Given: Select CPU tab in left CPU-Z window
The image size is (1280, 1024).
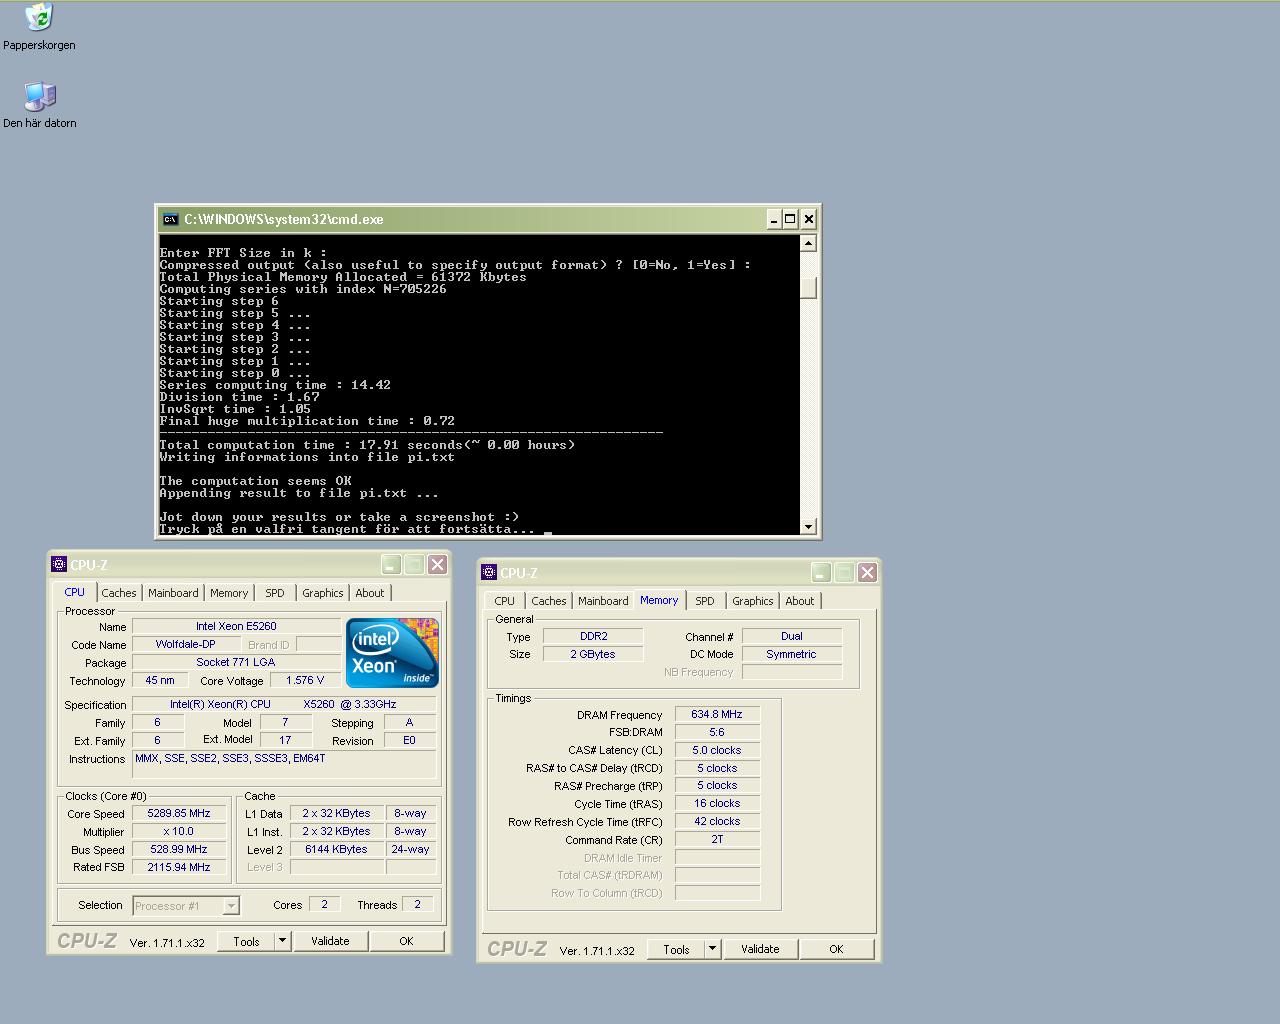Looking at the screenshot, I should click(75, 592).
